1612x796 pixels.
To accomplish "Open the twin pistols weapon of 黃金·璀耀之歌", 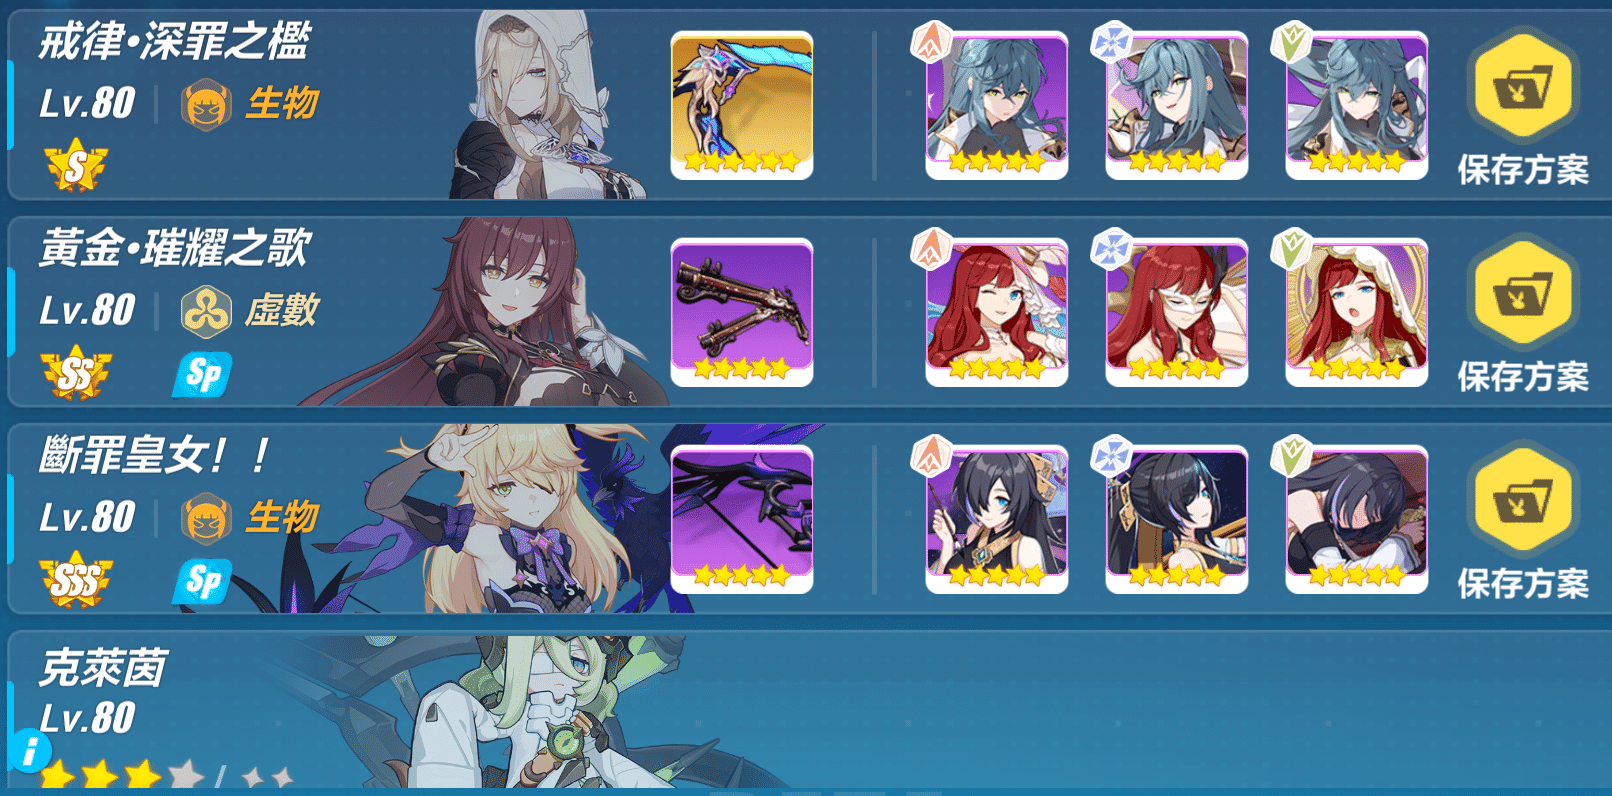I will pos(742,312).
